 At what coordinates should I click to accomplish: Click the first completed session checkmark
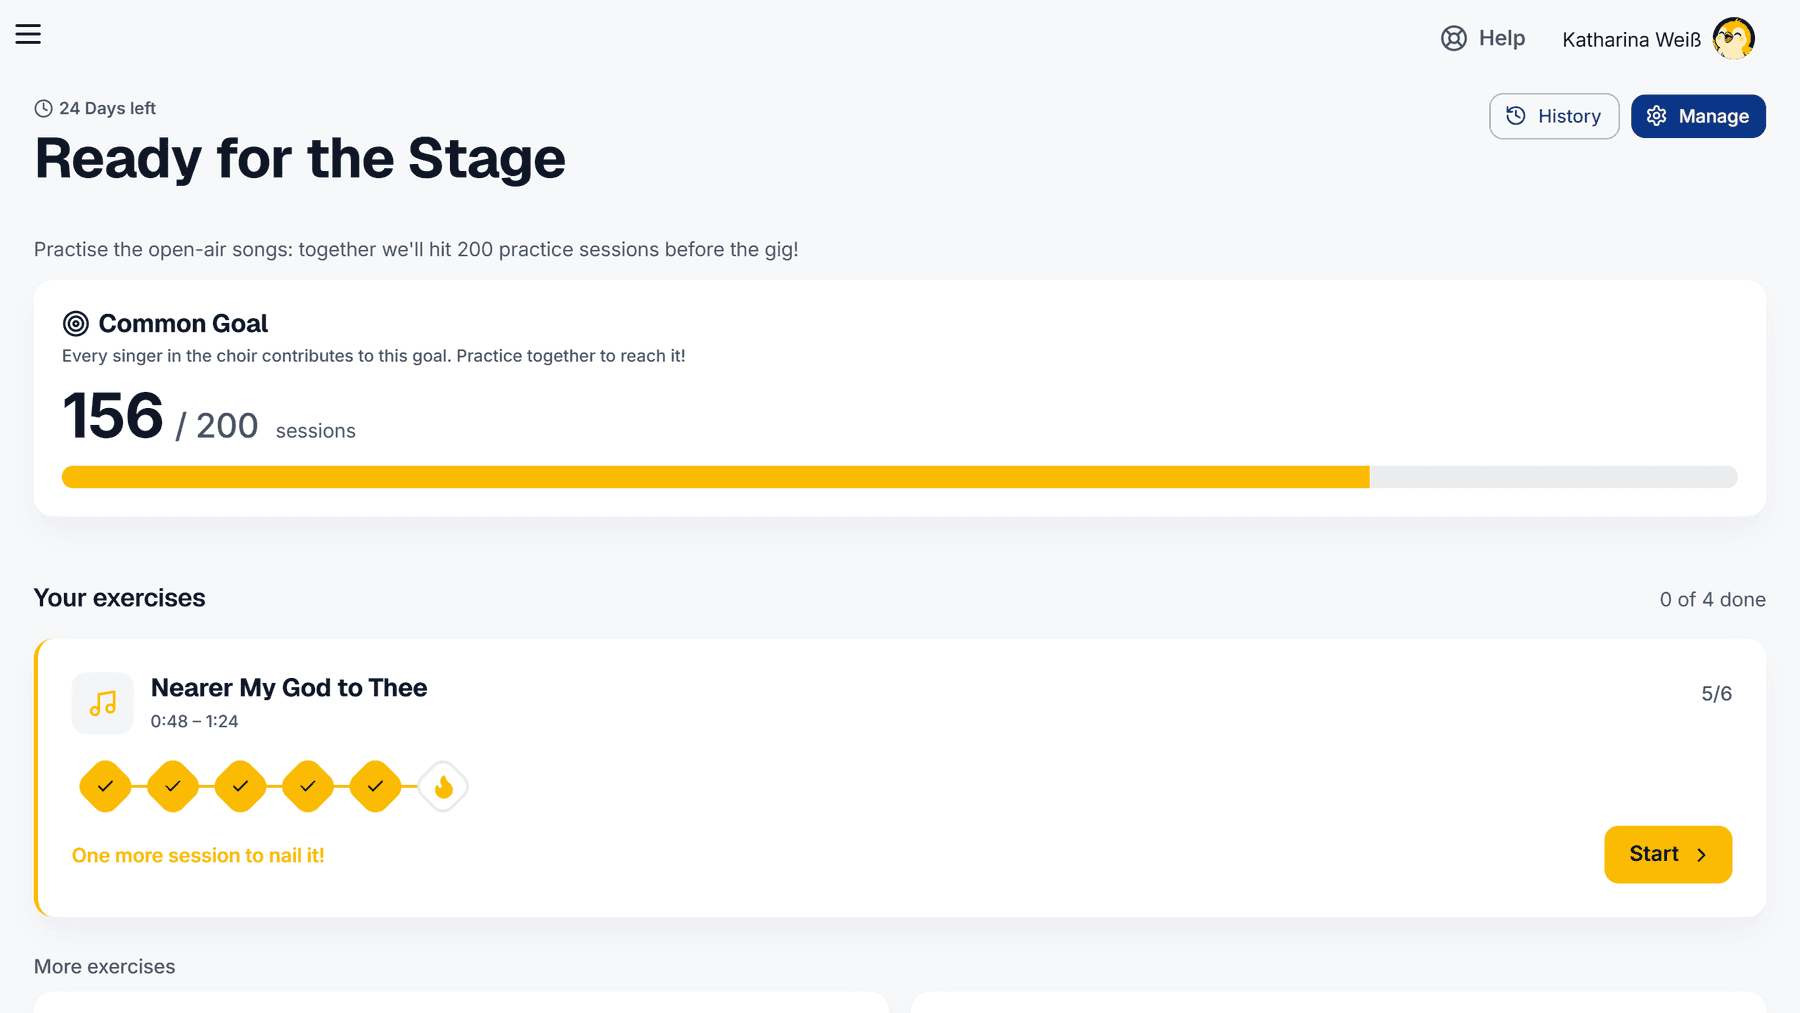[x=105, y=787]
